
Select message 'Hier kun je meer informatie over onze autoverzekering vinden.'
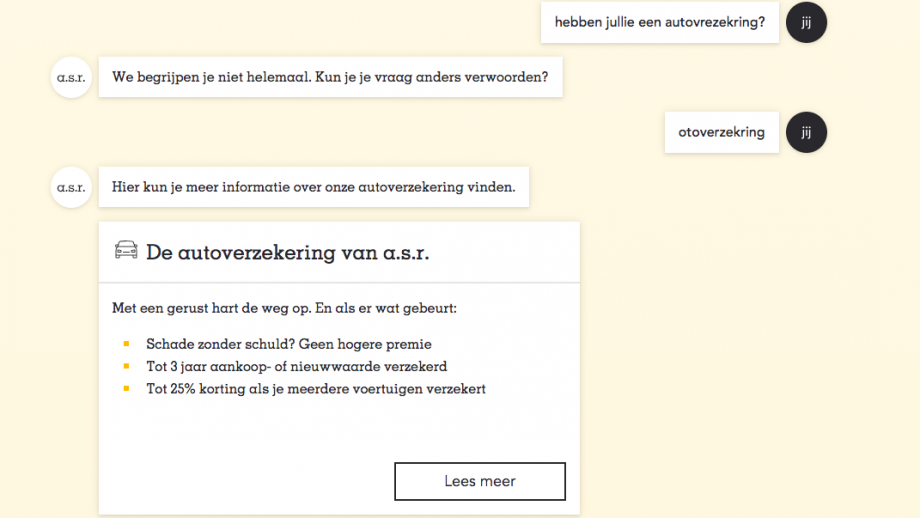[x=314, y=187]
